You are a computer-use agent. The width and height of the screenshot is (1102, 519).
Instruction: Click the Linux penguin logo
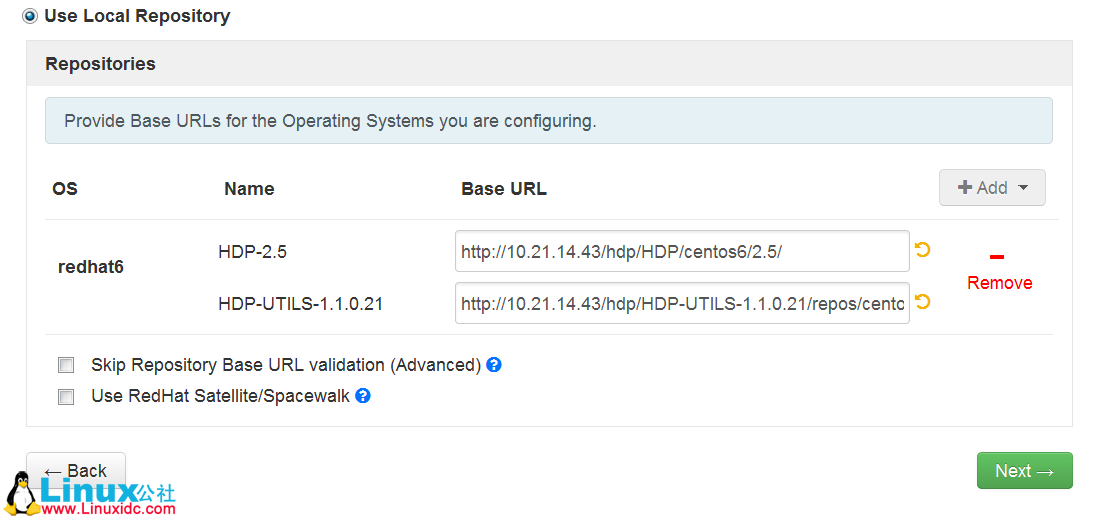pyautogui.click(x=20, y=494)
